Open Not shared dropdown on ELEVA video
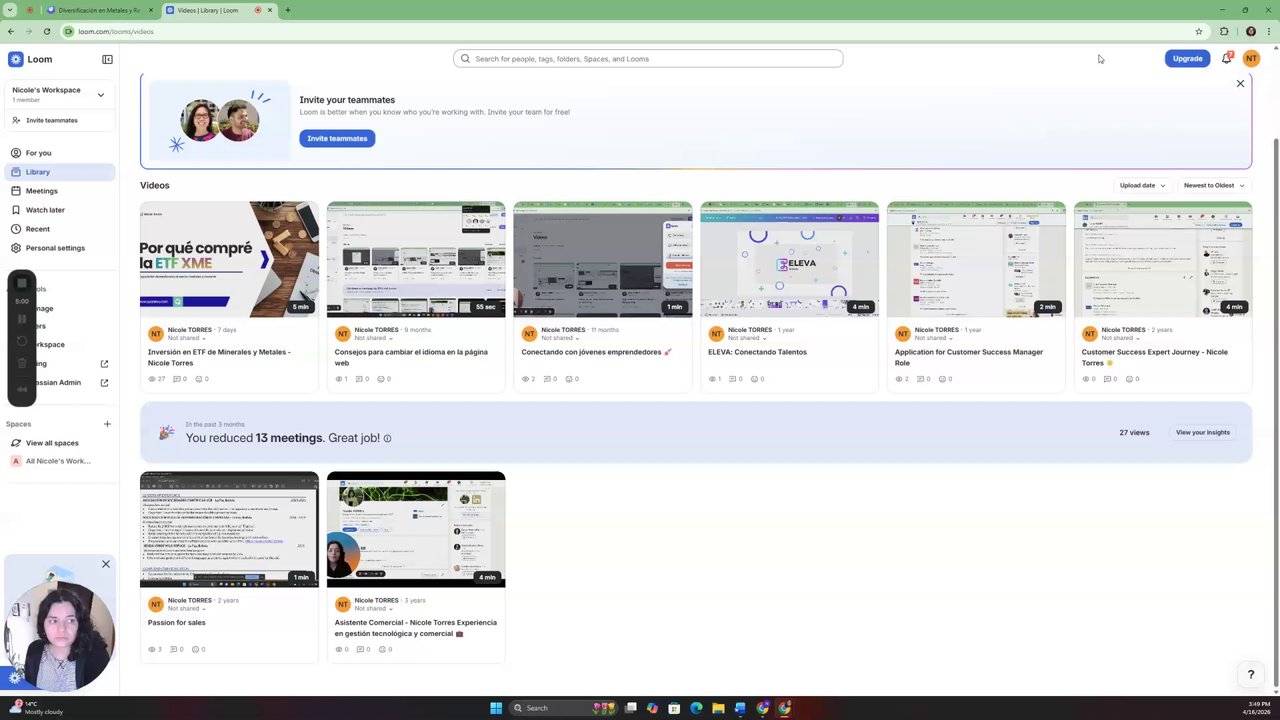This screenshot has height=720, width=1280. (748, 338)
